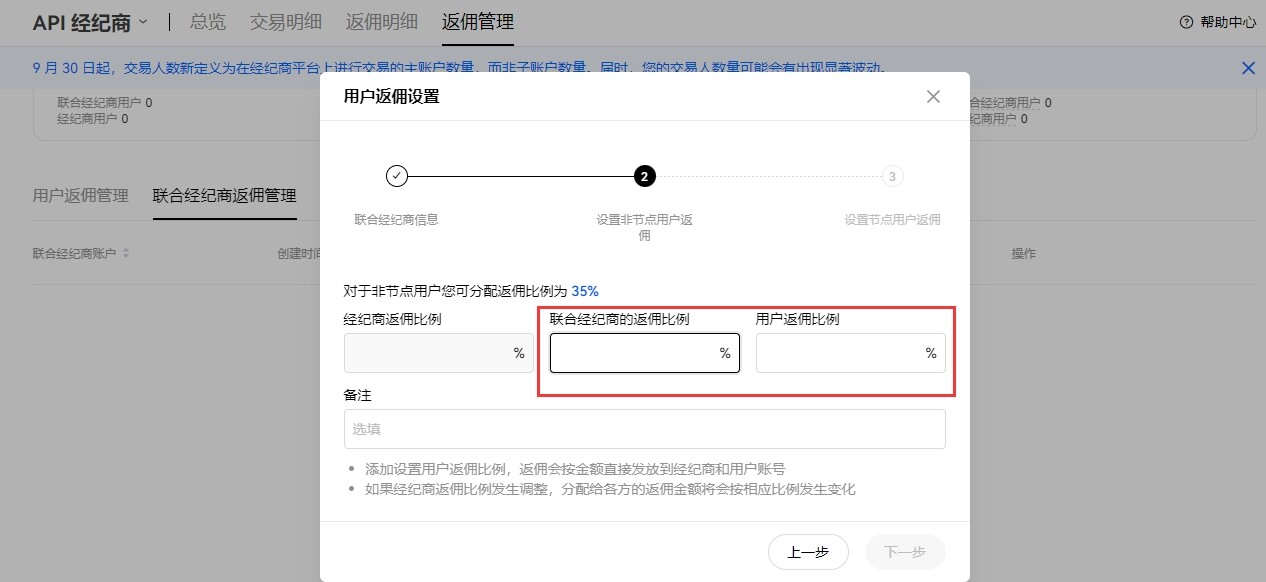Dismiss the blue announcement banner

click(1248, 68)
